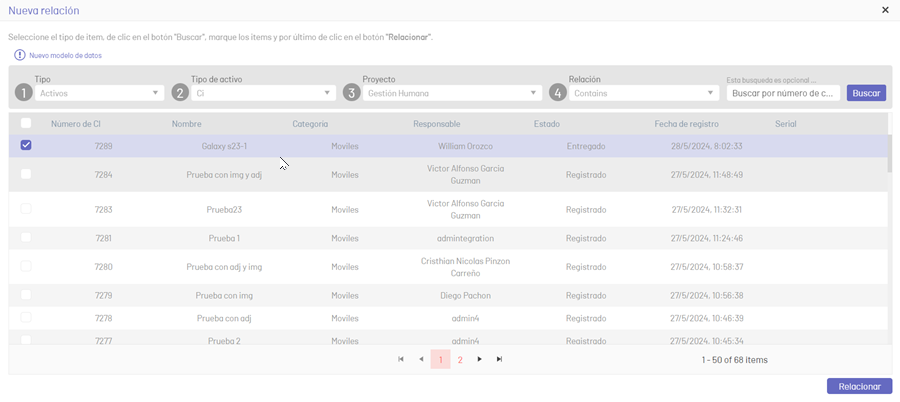The image size is (900, 402).
Task: Open the Proyecto dropdown showing Gestión Humana
Action: click(452, 93)
